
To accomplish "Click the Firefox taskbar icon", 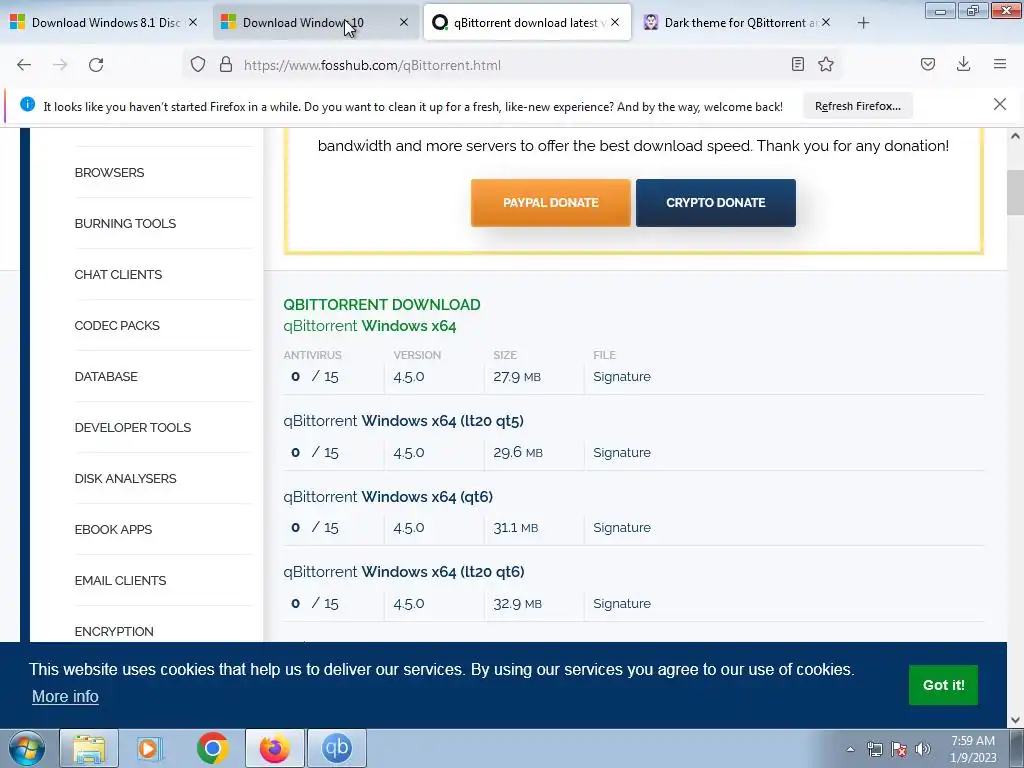I will click(x=274, y=748).
